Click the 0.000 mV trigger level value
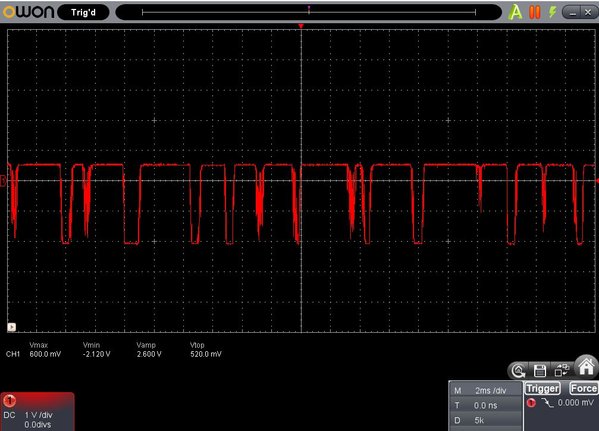This screenshot has width=599, height=431. click(x=575, y=403)
